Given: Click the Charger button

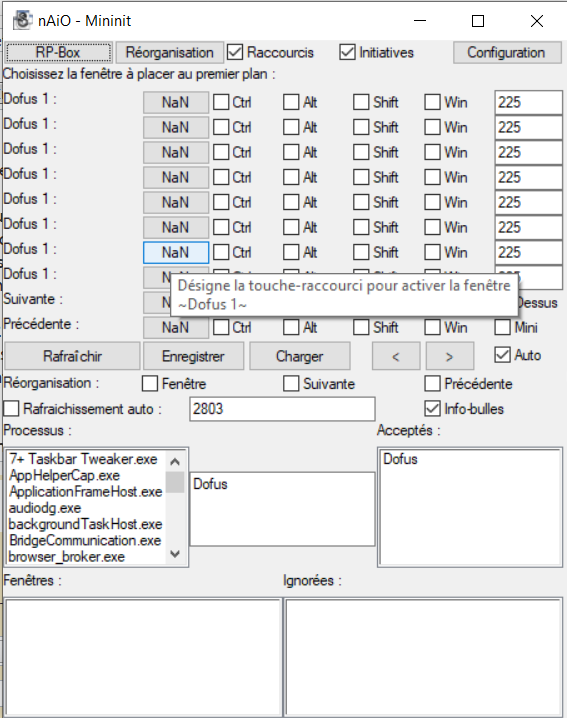Looking at the screenshot, I should pyautogui.click(x=300, y=356).
